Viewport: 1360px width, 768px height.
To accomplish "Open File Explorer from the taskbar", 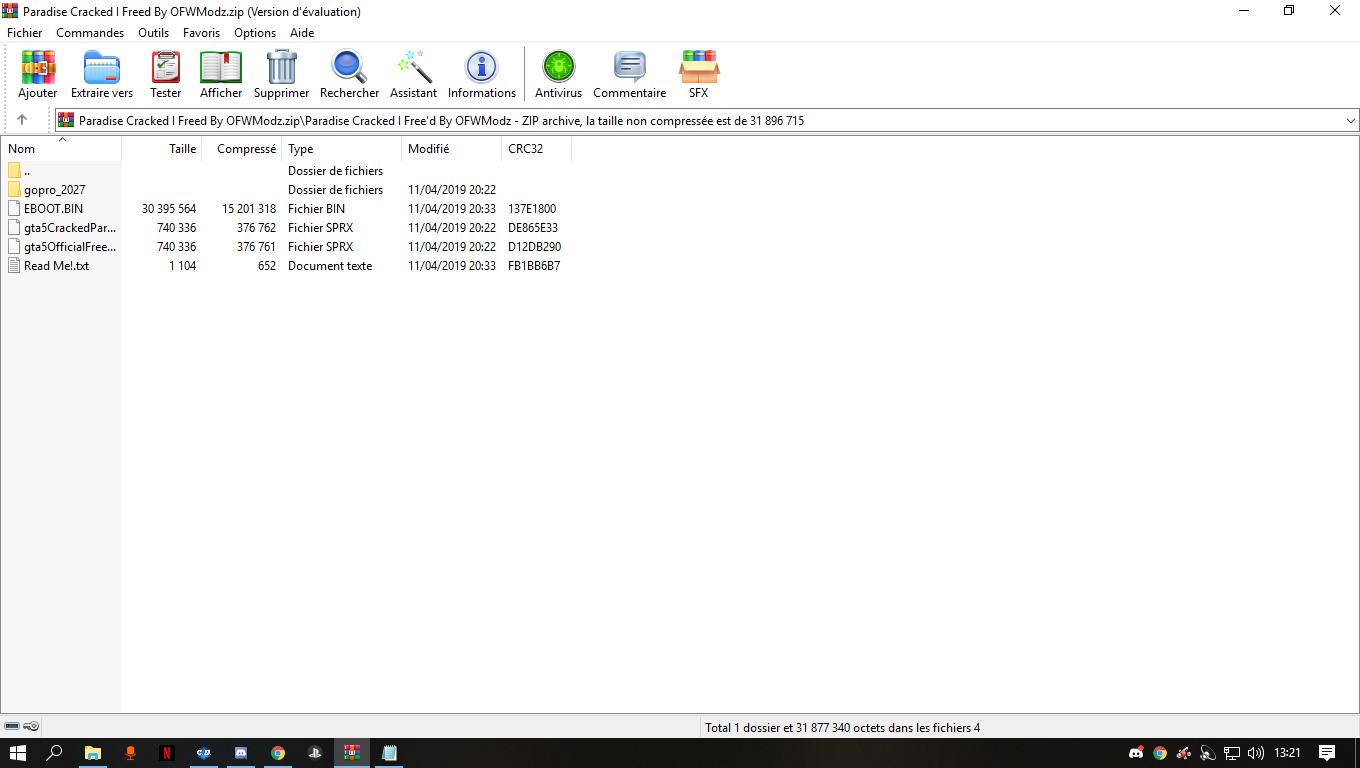I will [93, 753].
